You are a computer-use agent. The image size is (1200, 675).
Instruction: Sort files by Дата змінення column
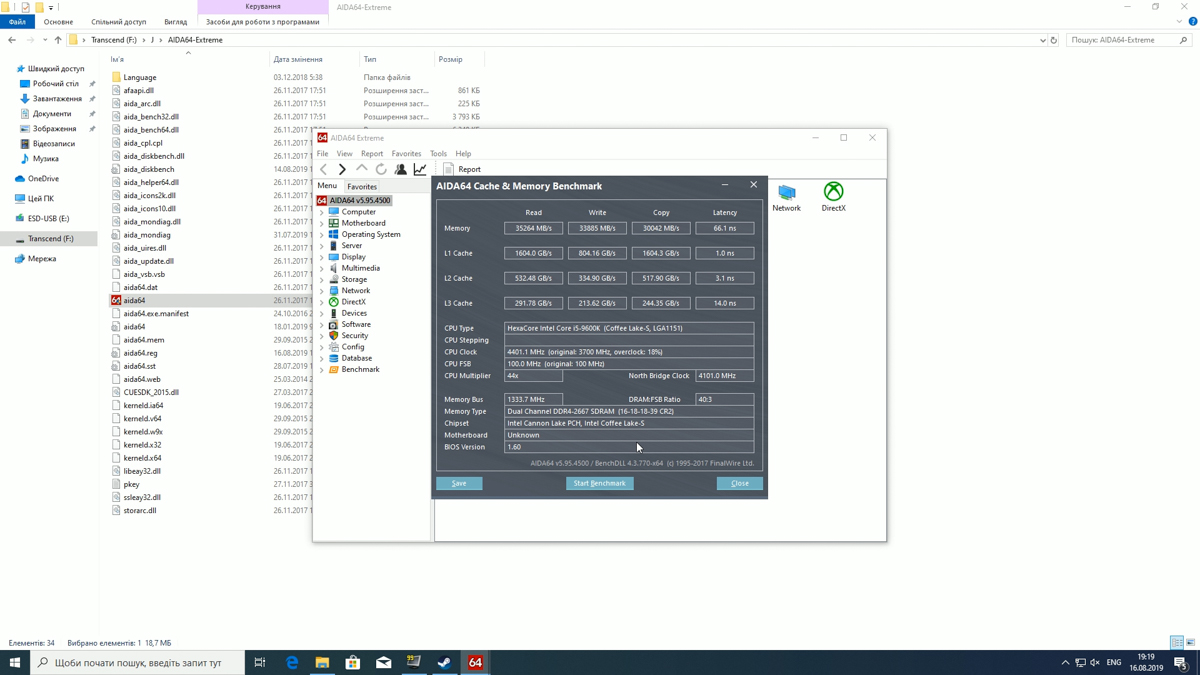298,59
